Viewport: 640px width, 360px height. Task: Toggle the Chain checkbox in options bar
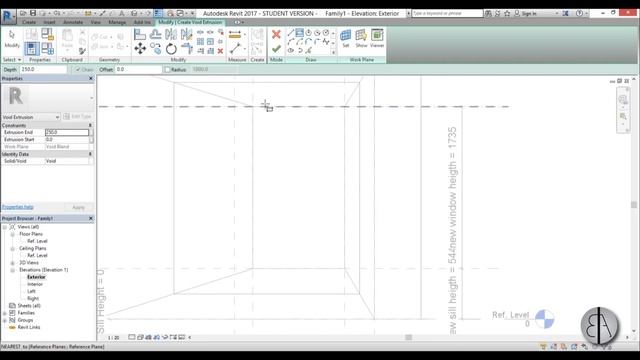pyautogui.click(x=78, y=70)
